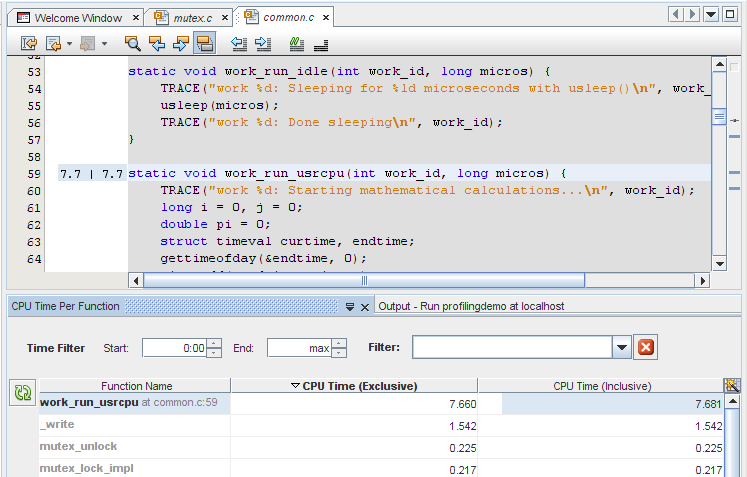
Task: Increment the Start time spinner
Action: 214,343
